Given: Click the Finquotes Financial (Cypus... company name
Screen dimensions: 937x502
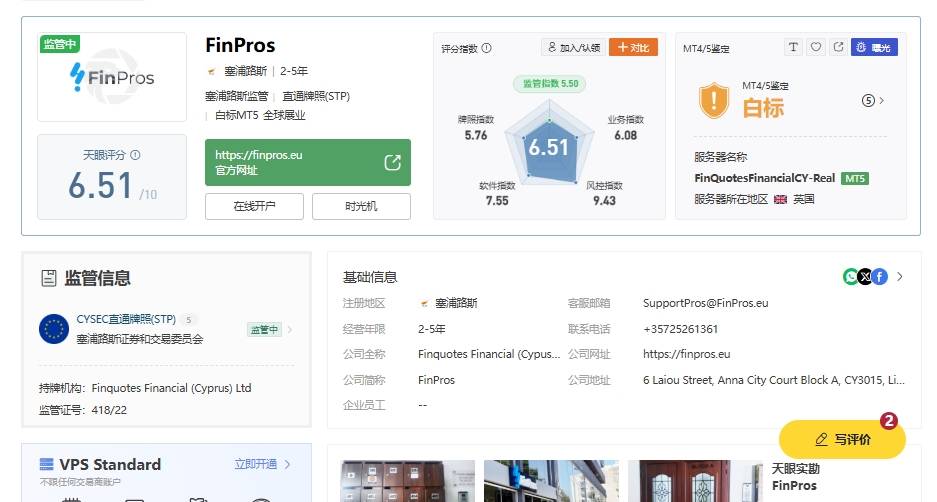Looking at the screenshot, I should click(489, 354).
